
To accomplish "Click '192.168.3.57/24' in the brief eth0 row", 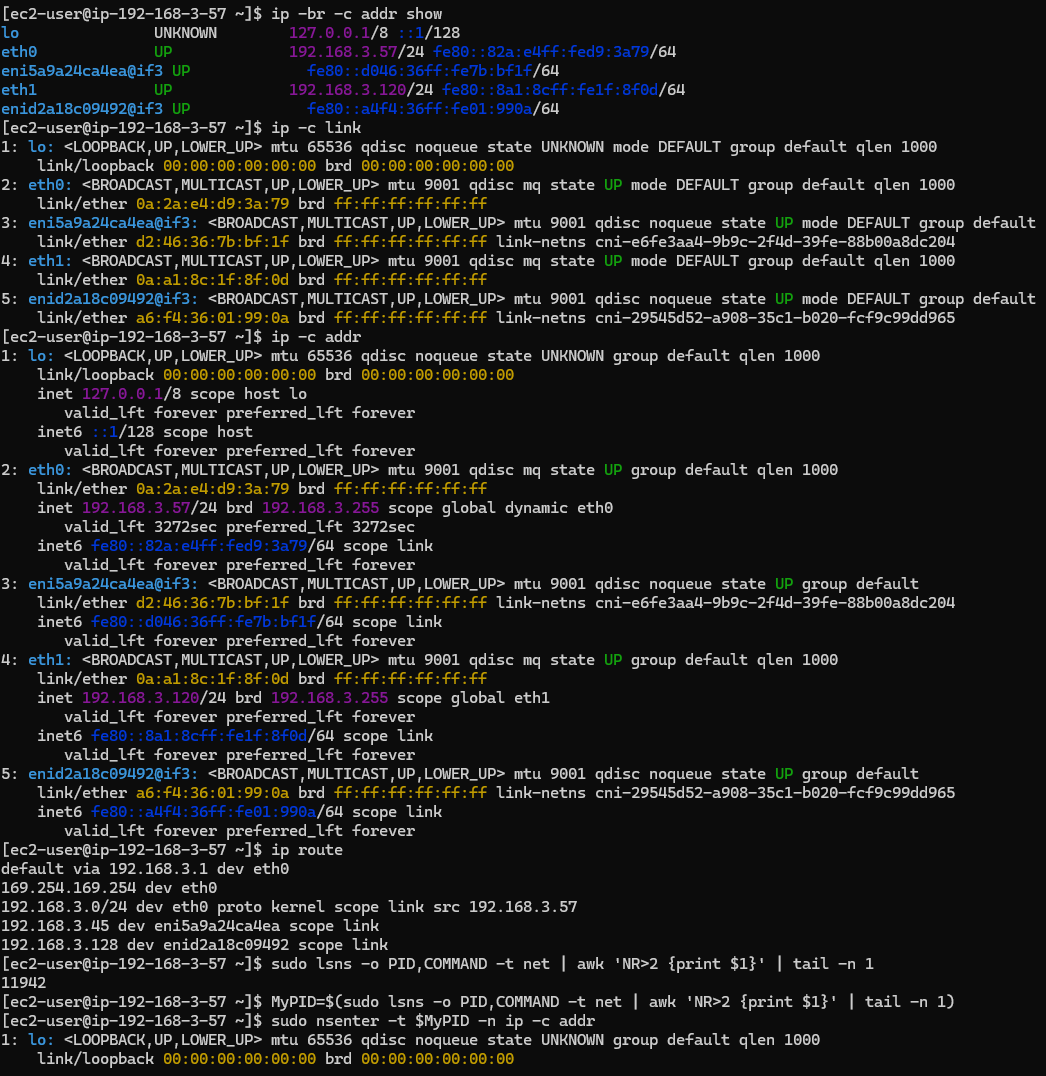I will pyautogui.click(x=356, y=51).
